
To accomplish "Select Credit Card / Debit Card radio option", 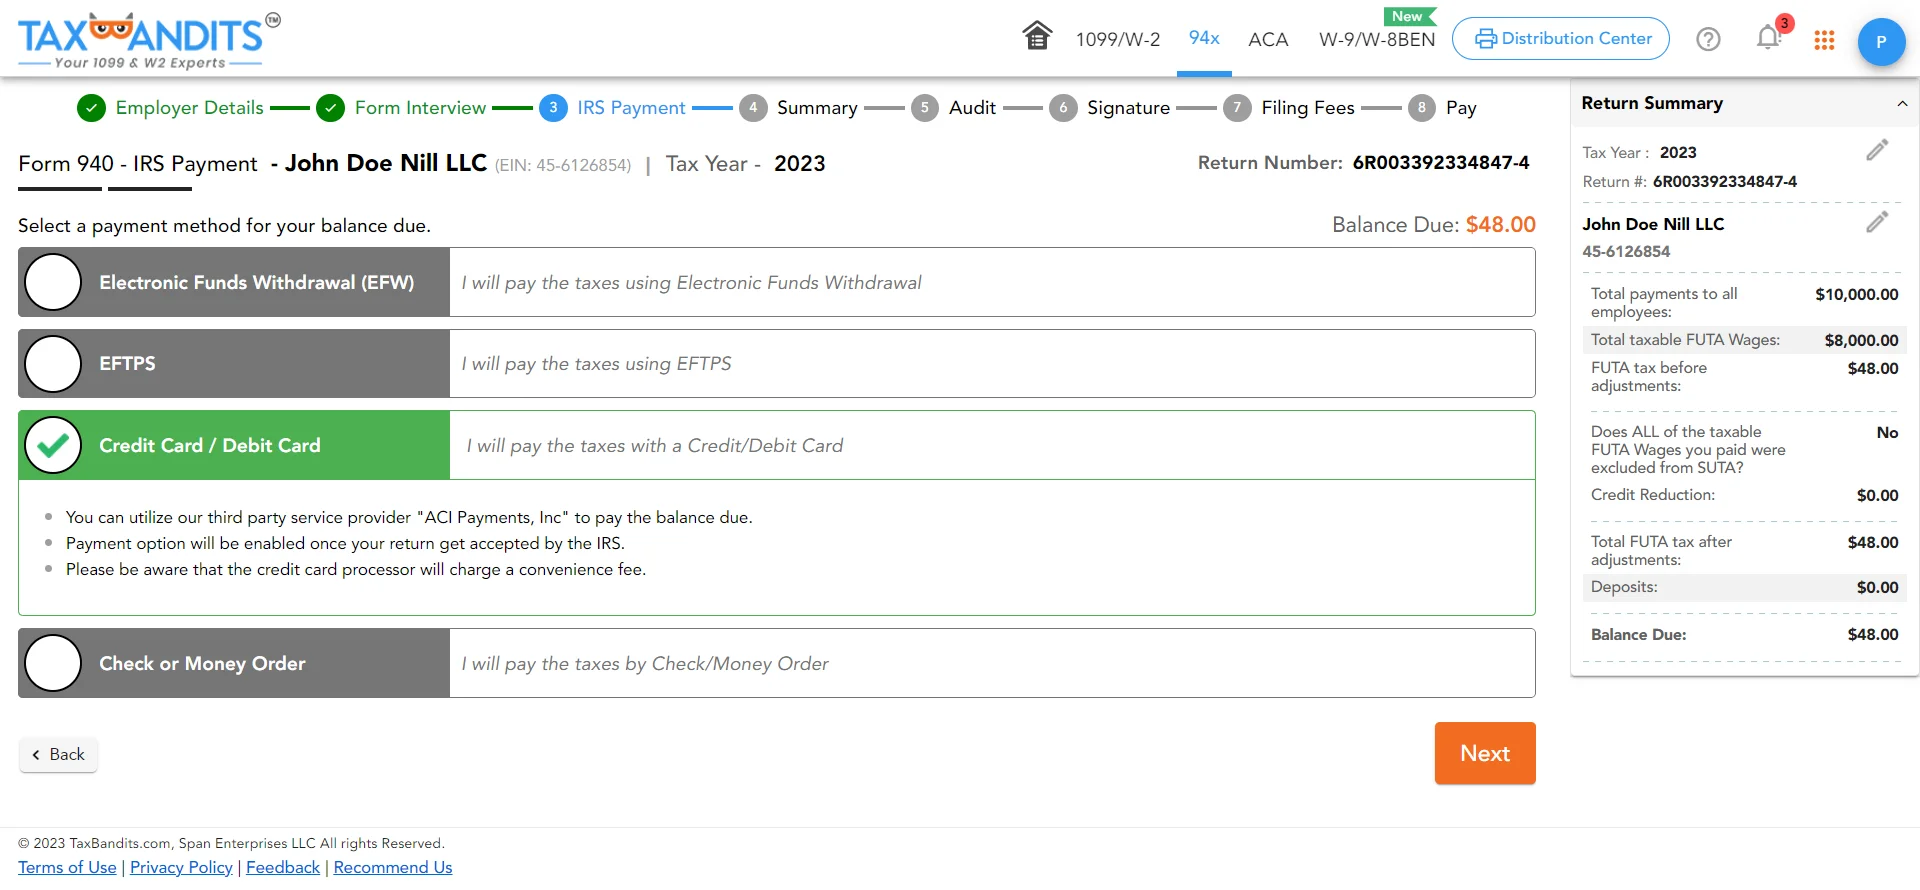I will coord(53,445).
